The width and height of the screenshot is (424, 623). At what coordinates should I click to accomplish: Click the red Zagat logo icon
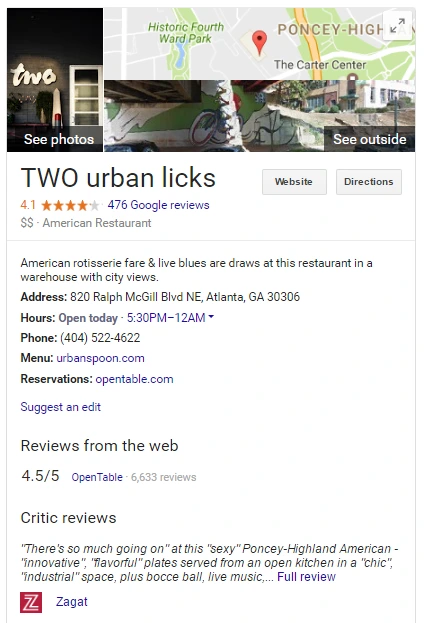(31, 602)
